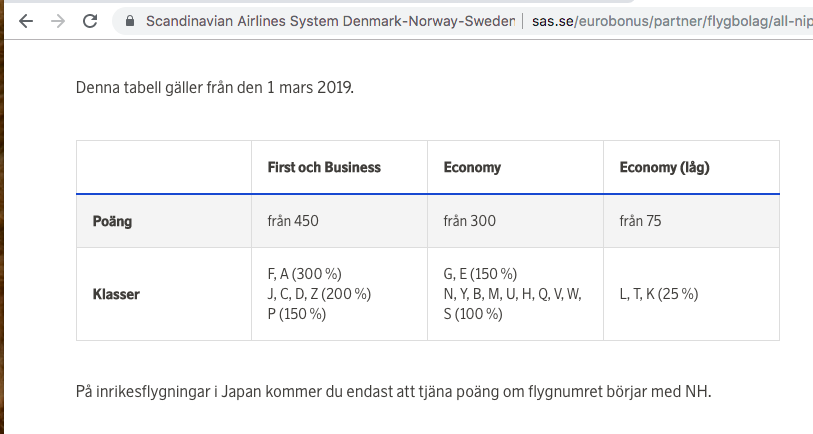Viewport: 813px width, 434px height.
Task: Click the 'J, C, D, Z (200 %)' line
Action: coord(319,294)
